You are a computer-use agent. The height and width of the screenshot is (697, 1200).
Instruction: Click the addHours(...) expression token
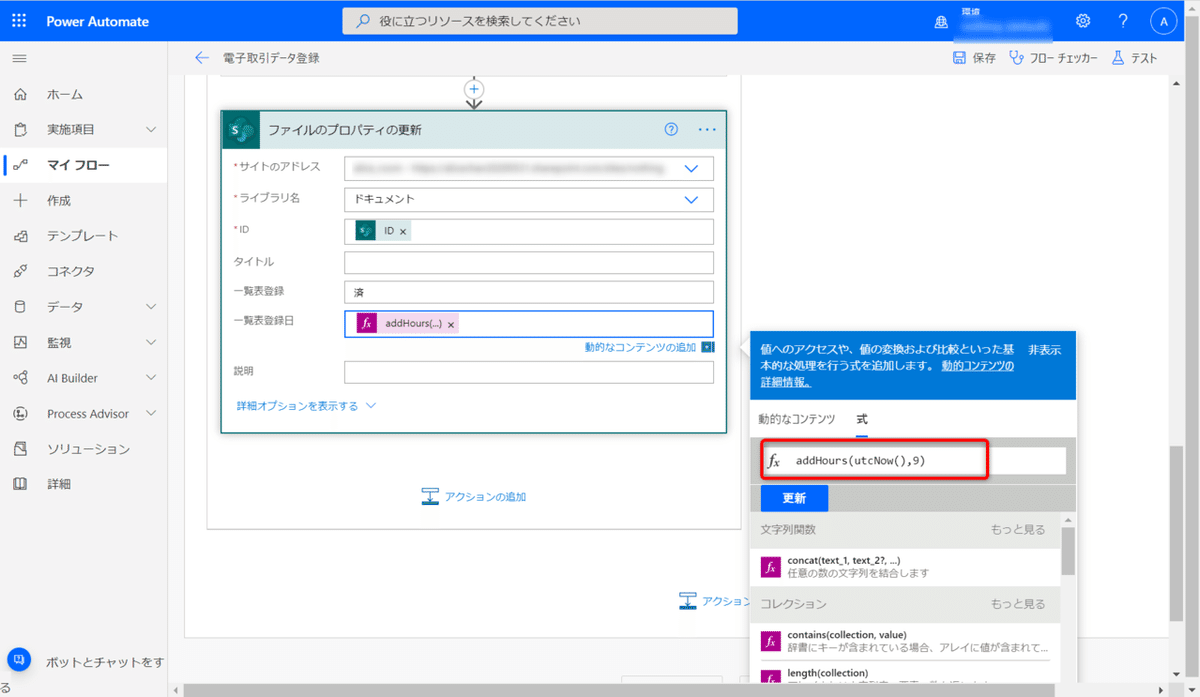[x=407, y=323]
